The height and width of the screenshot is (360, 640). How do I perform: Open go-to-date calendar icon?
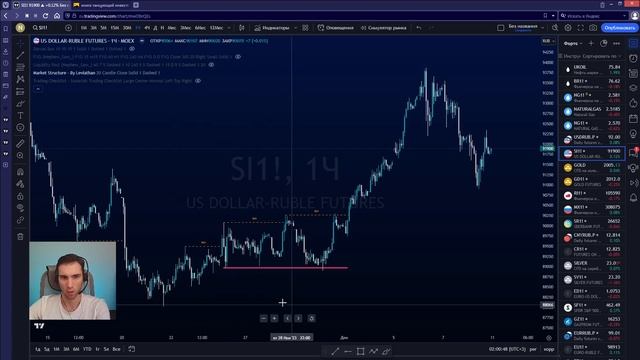(131, 349)
